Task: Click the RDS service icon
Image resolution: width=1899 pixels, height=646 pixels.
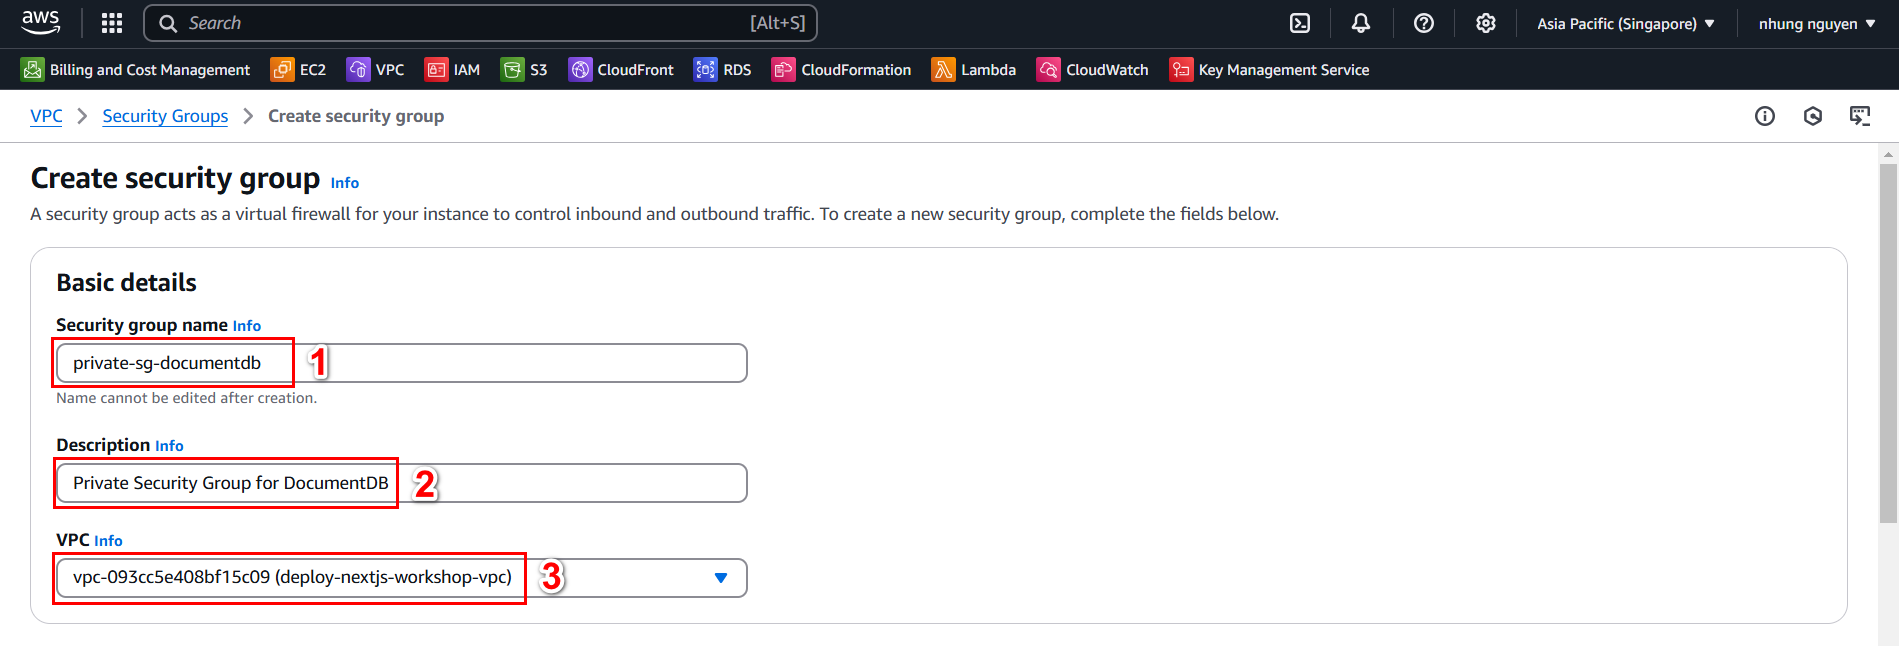Action: click(706, 69)
